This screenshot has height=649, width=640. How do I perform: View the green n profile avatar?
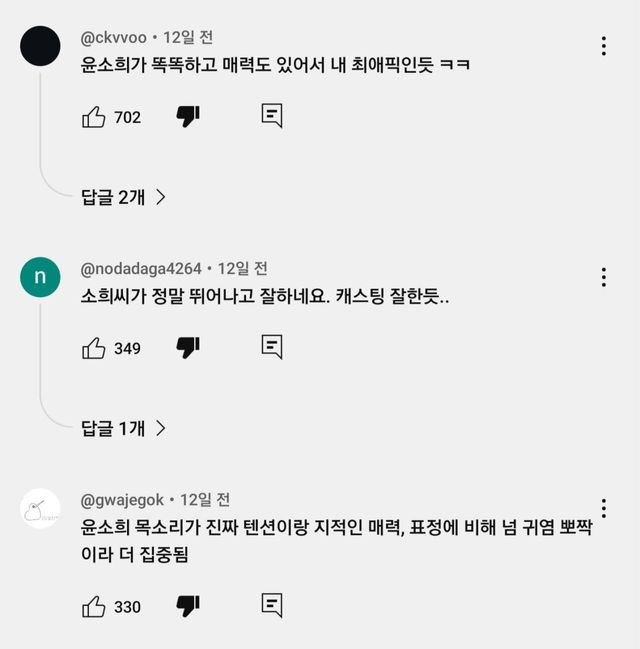(40, 277)
